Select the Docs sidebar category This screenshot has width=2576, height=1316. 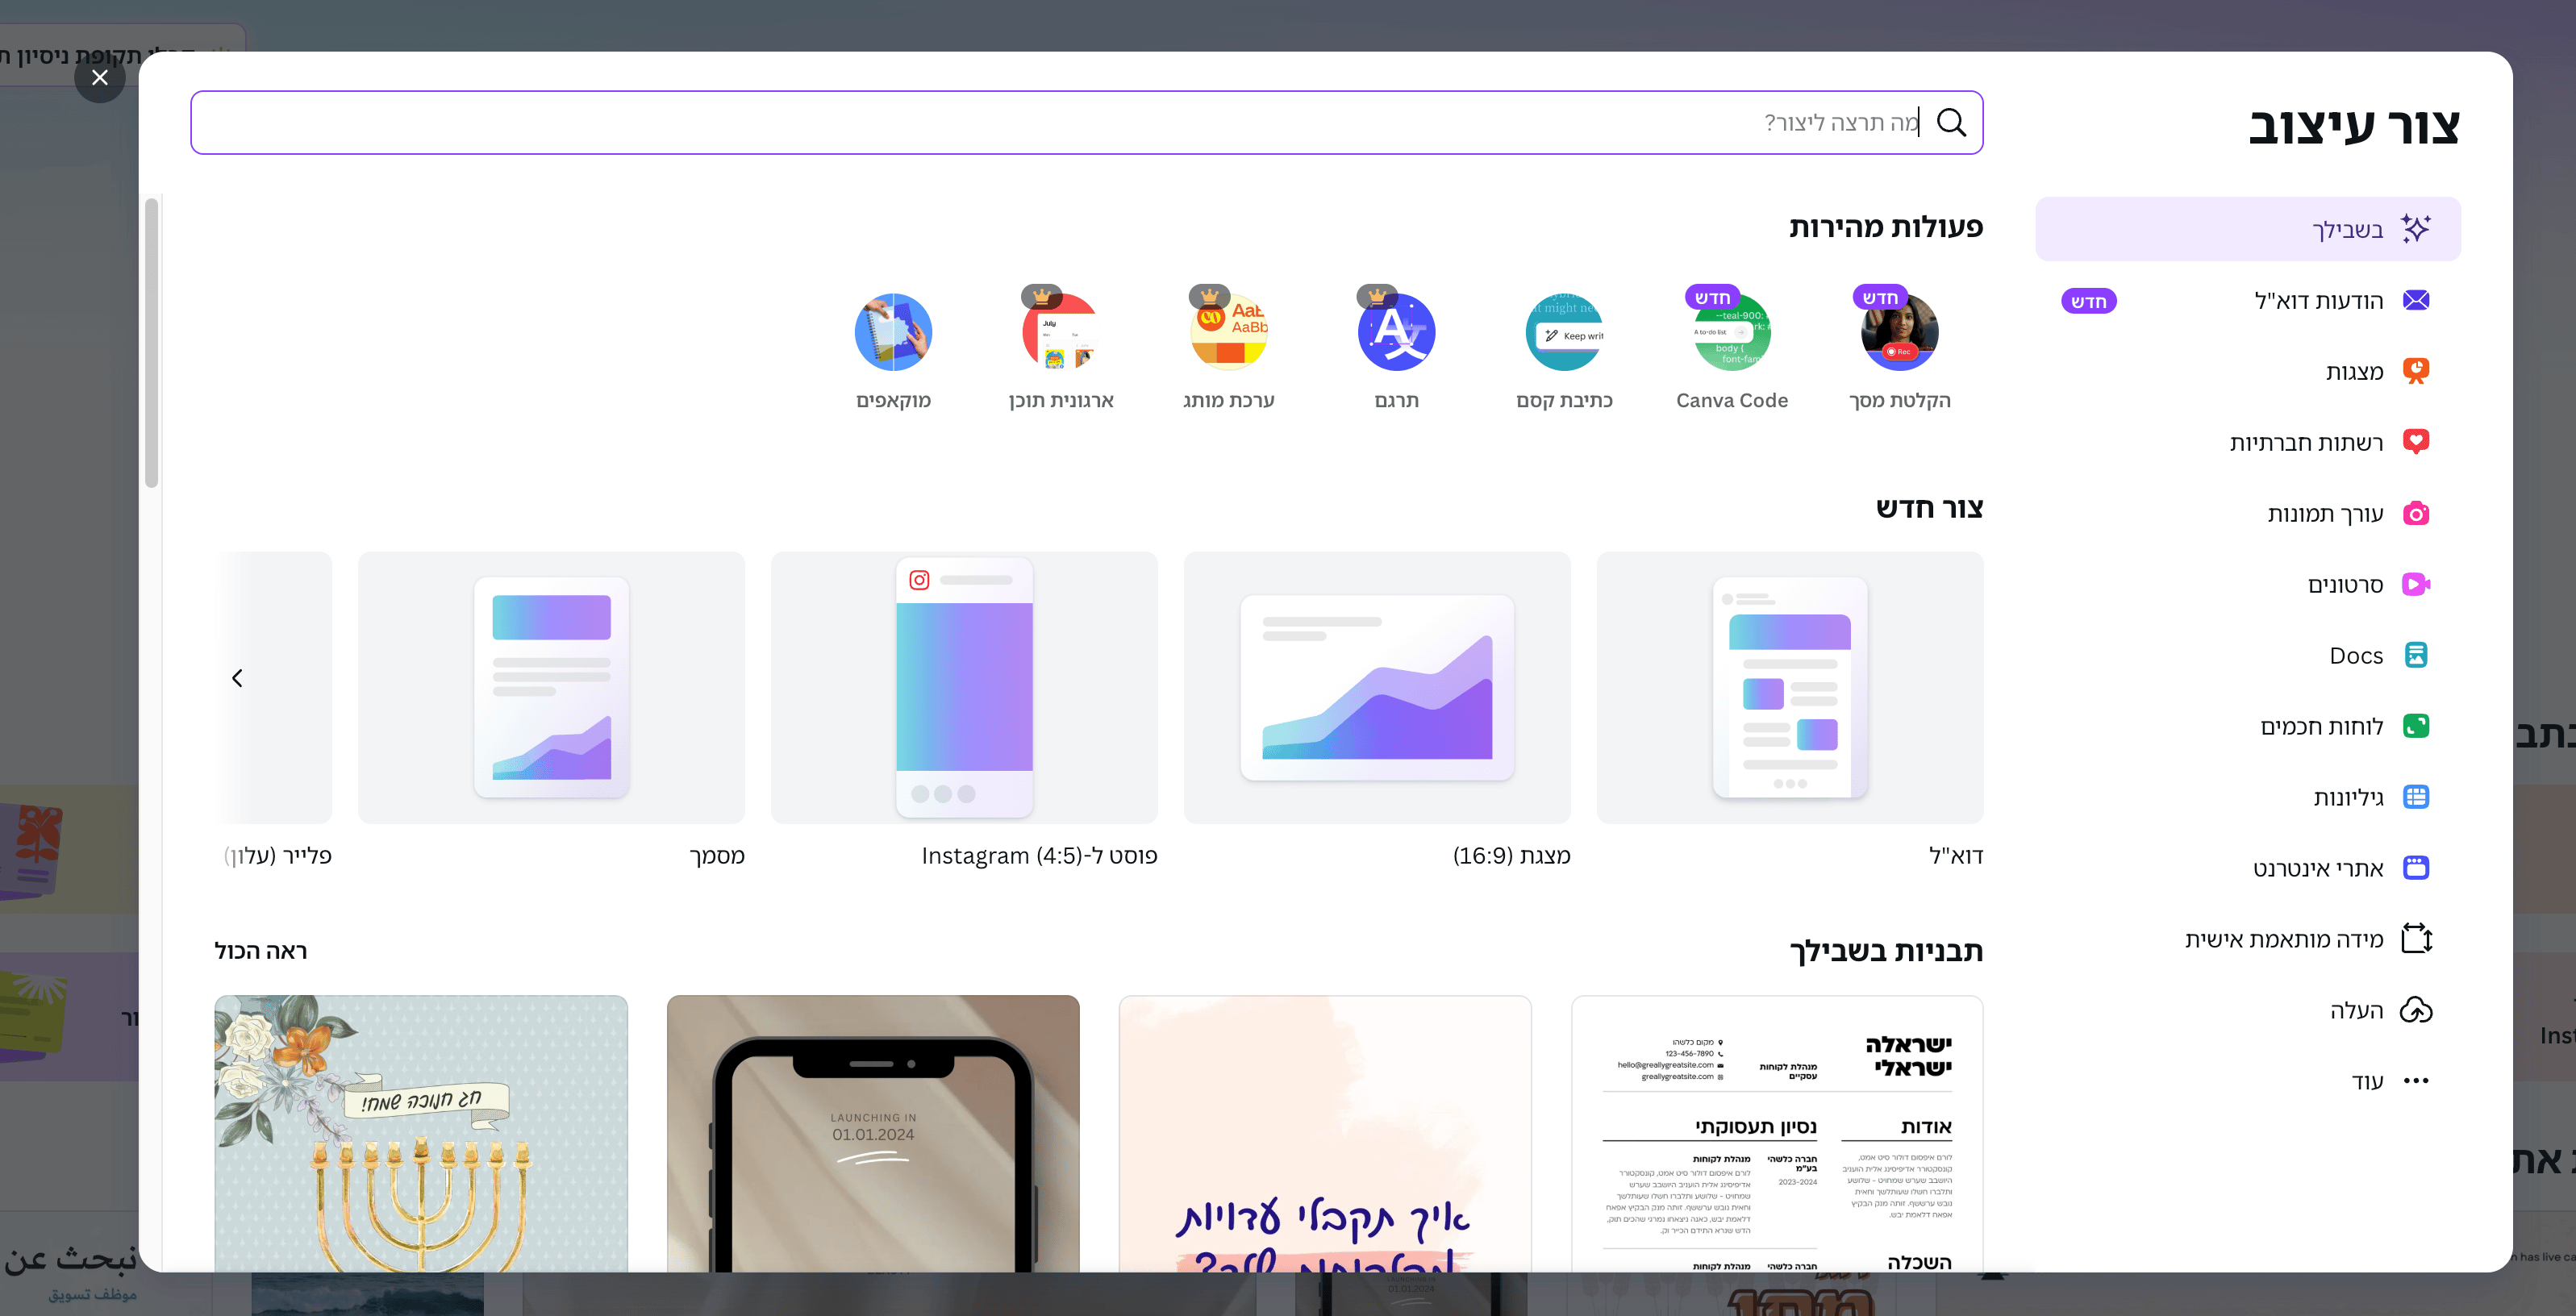[x=2355, y=656]
